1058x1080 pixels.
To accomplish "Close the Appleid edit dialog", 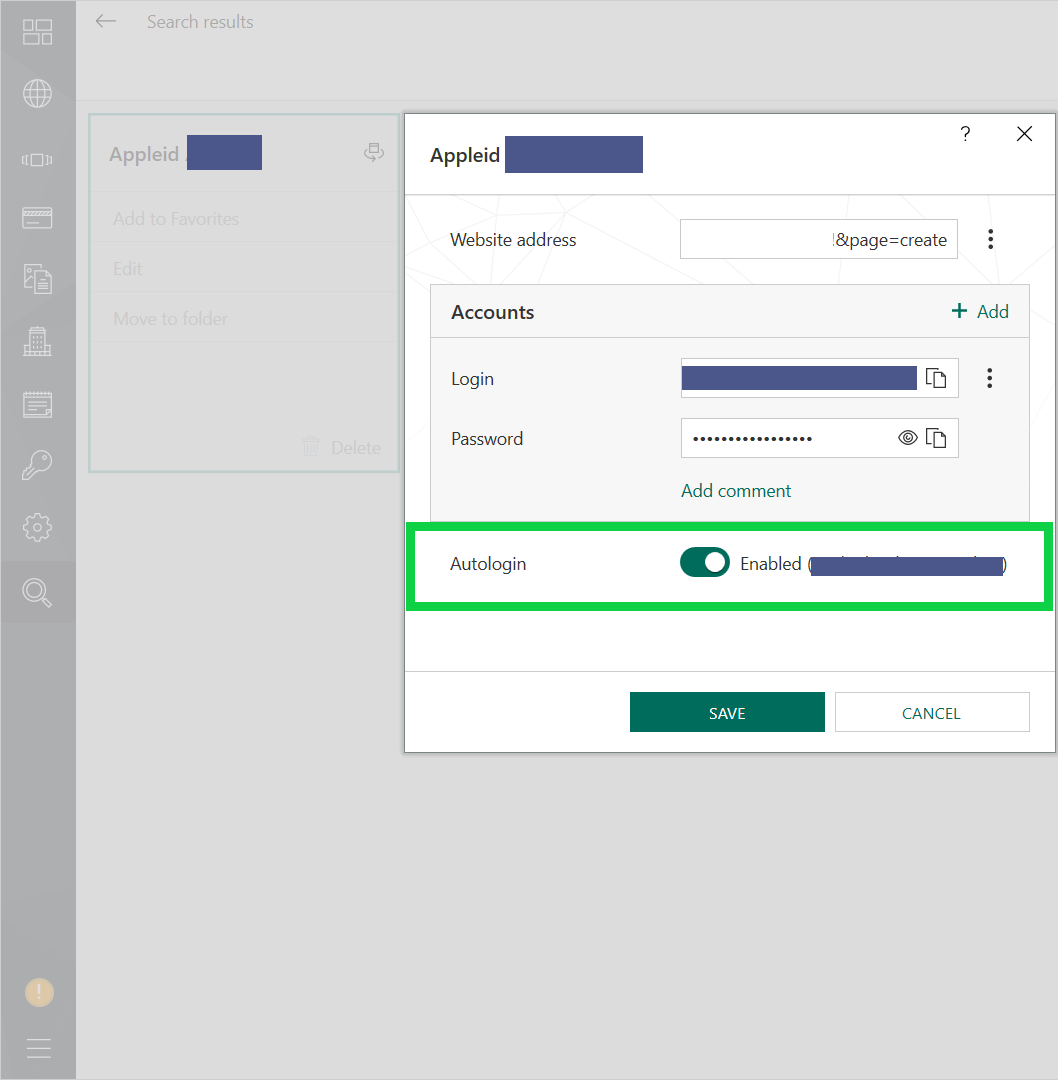I will (1024, 134).
